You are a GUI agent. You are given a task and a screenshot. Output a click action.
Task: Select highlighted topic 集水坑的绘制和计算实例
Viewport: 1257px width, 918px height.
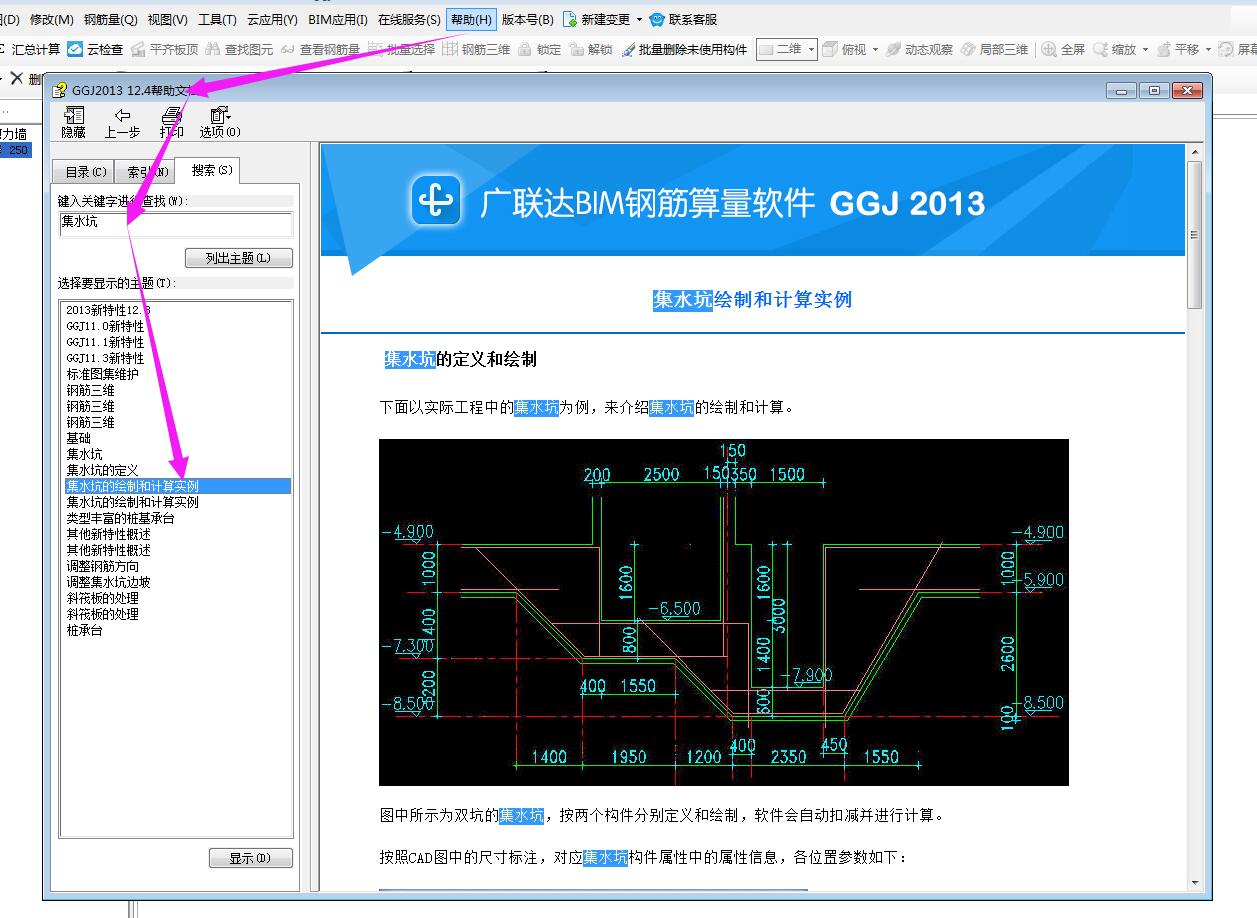[178, 486]
